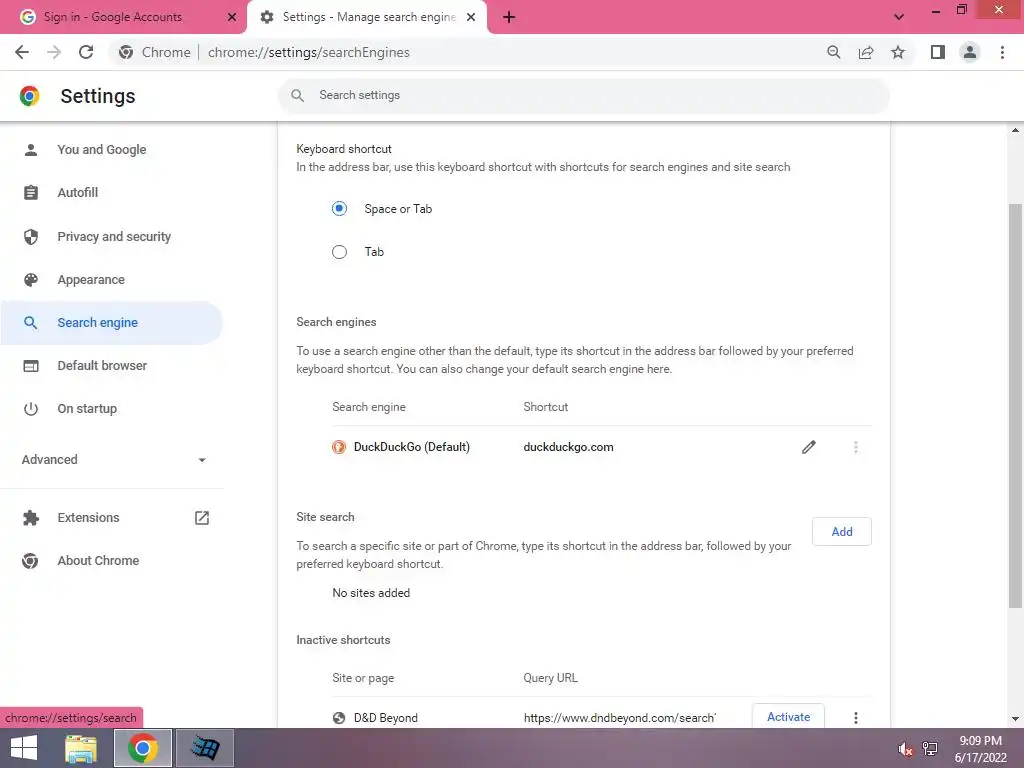
Task: Close the Sign in - Google Accounts tab
Action: pos(232,17)
